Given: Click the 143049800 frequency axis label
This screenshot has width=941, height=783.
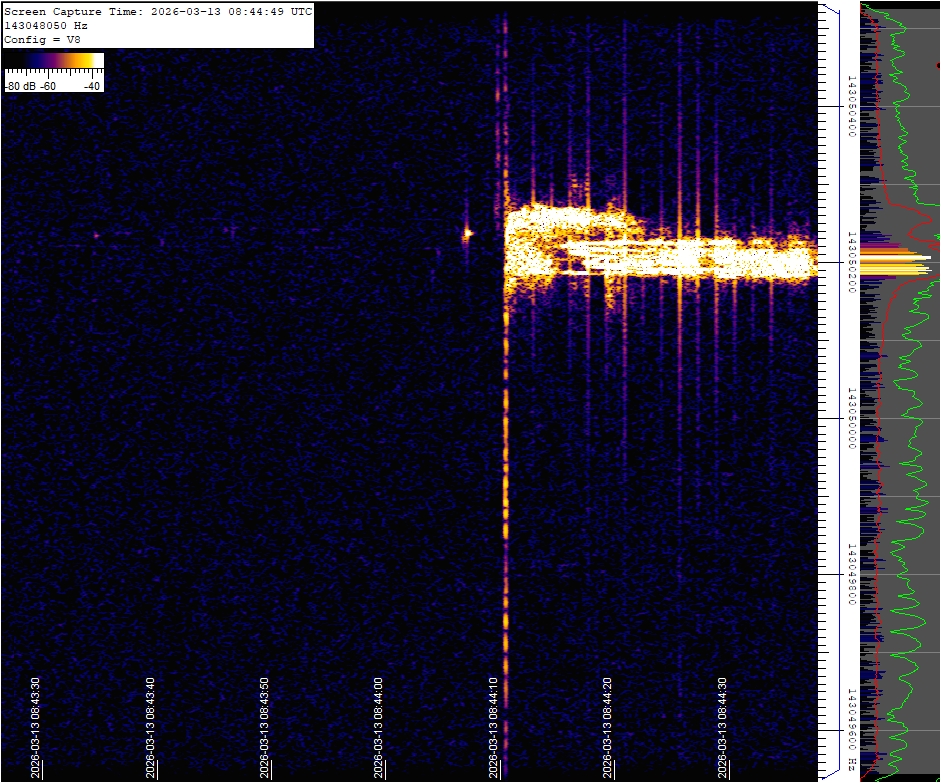Looking at the screenshot, I should [852, 575].
